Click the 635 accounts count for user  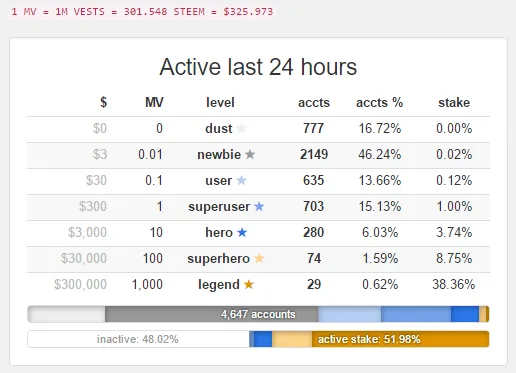click(x=313, y=180)
